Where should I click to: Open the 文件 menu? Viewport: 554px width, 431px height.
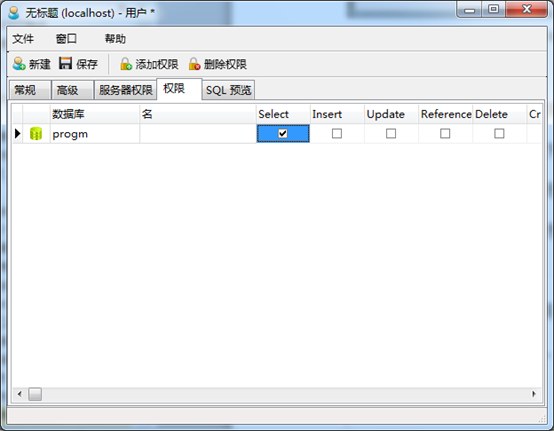23,39
